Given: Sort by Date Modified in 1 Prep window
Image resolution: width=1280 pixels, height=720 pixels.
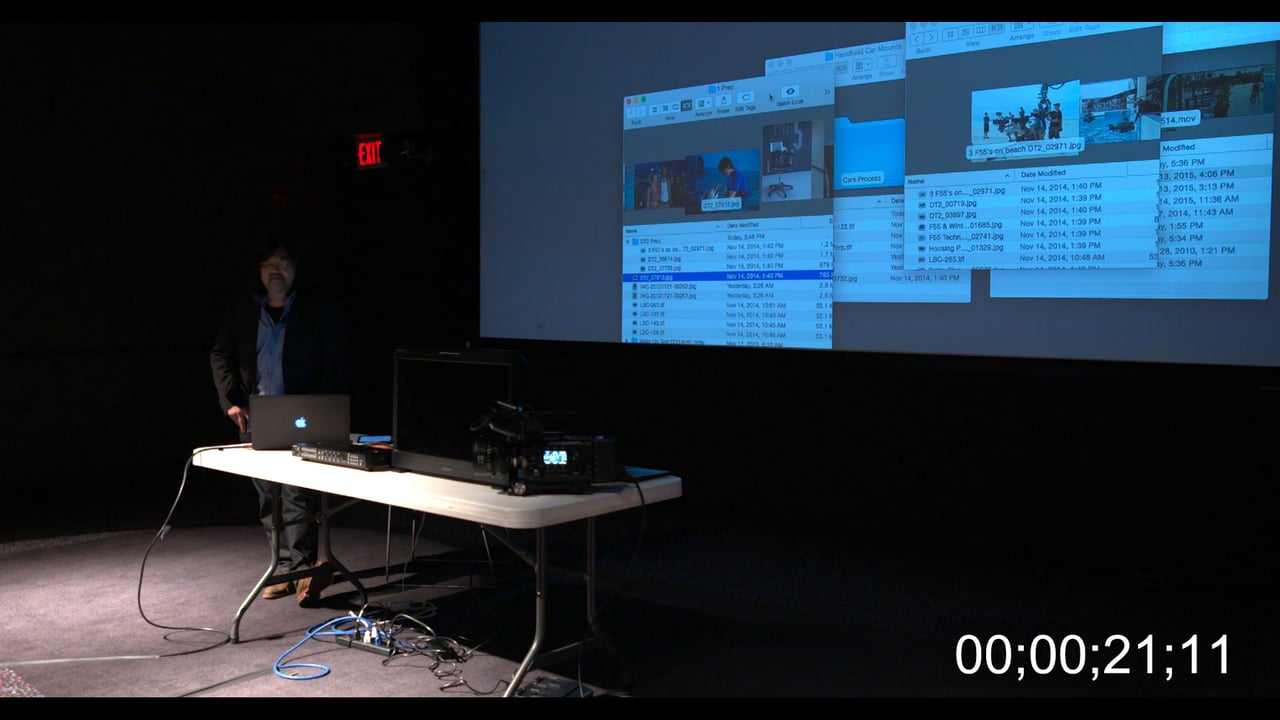Looking at the screenshot, I should (x=742, y=225).
